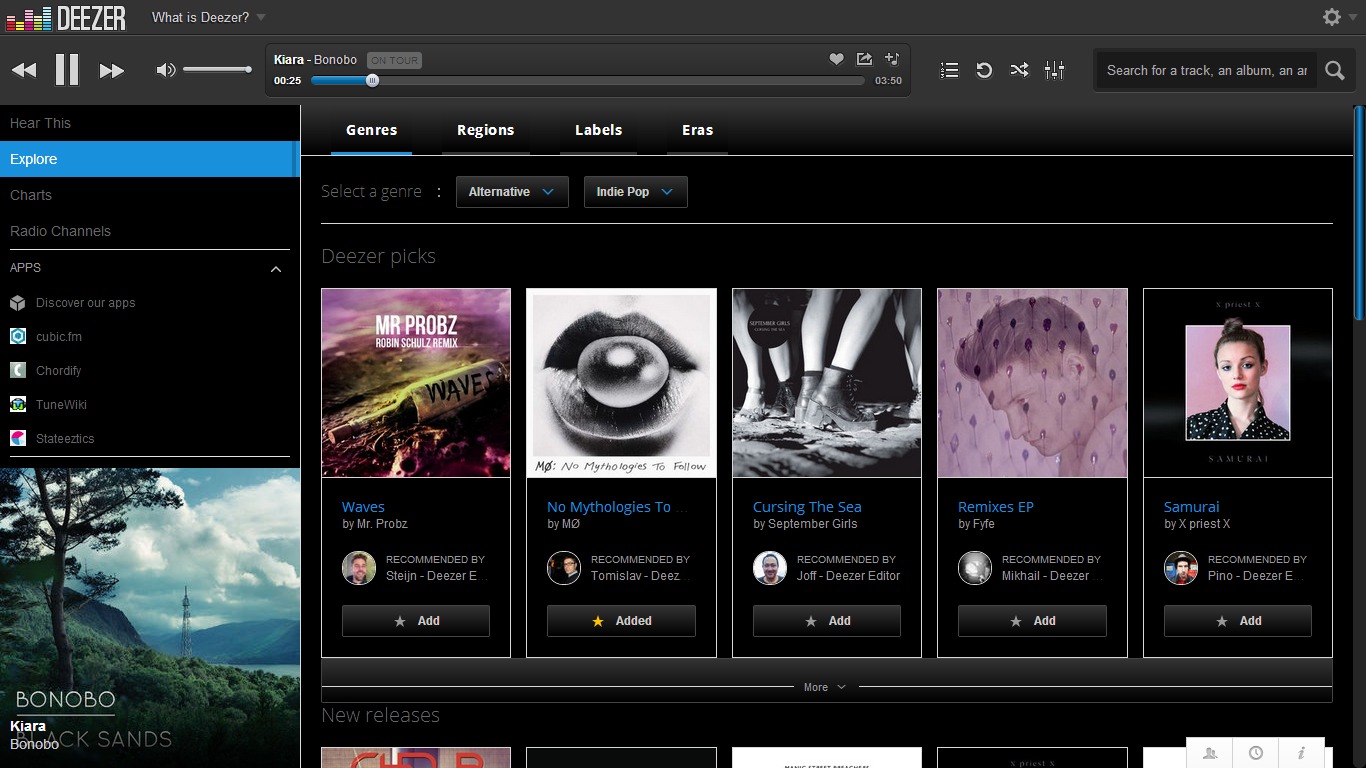Love the track Kiara with heart icon
Screen dimensions: 1366x768
836,59
